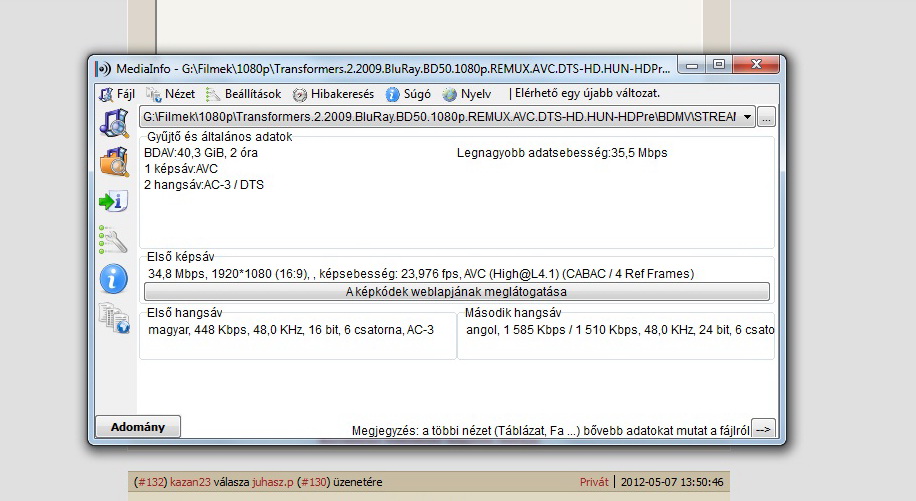This screenshot has width=916, height=501.
Task: Select the '1 képsáv:AVC' line
Action: [x=181, y=169]
